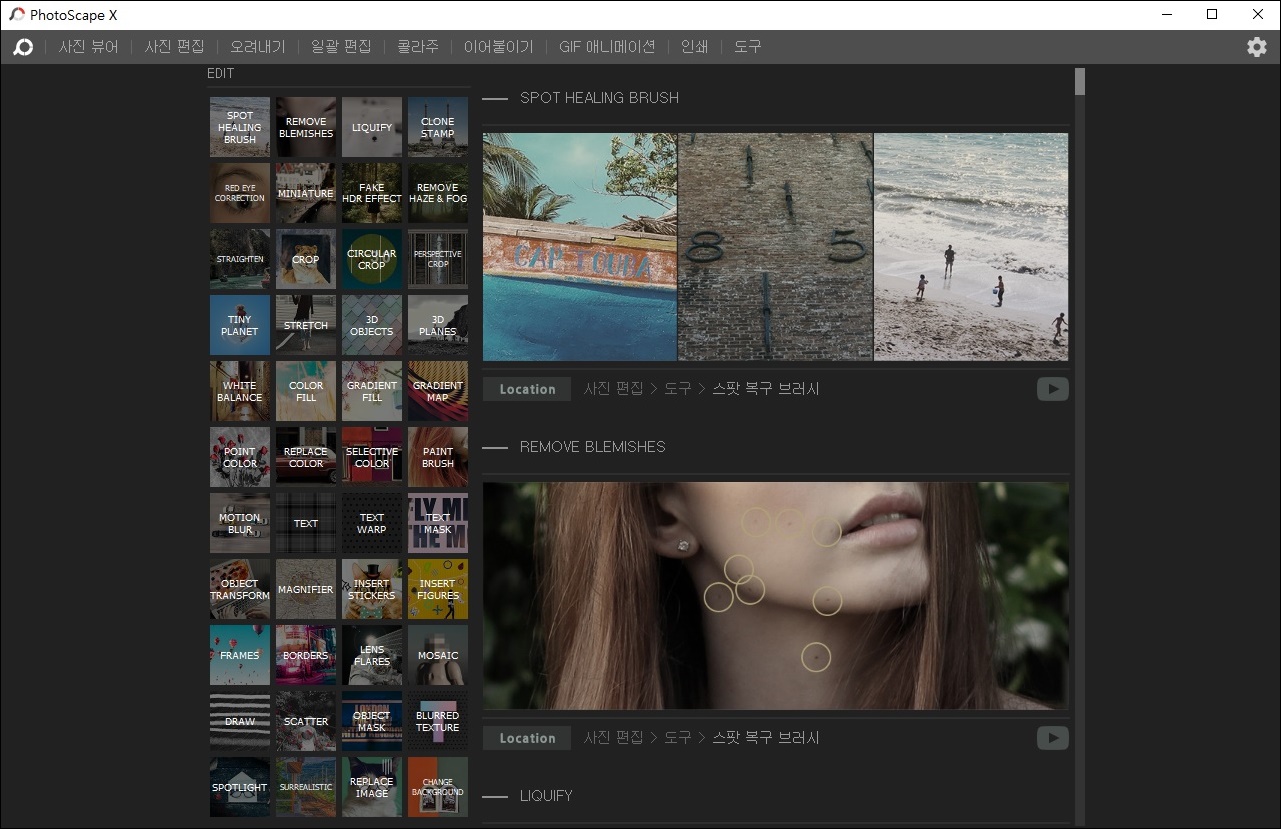The height and width of the screenshot is (829, 1281).
Task: Choose the Circular Crop tile
Action: pos(372,259)
